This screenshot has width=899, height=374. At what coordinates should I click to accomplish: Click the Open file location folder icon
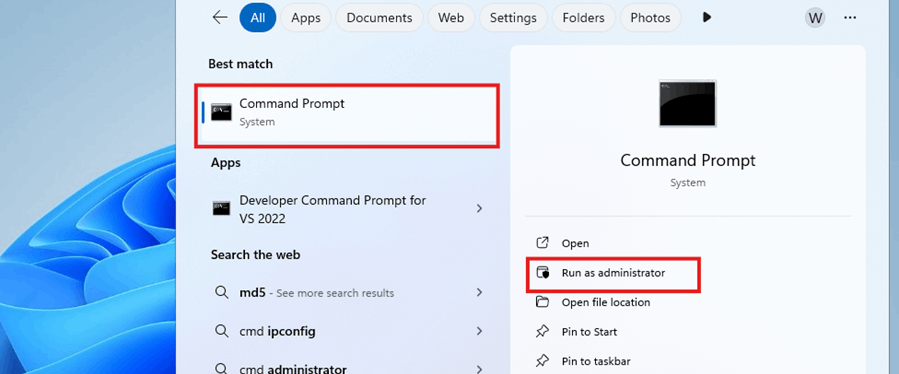pos(542,302)
